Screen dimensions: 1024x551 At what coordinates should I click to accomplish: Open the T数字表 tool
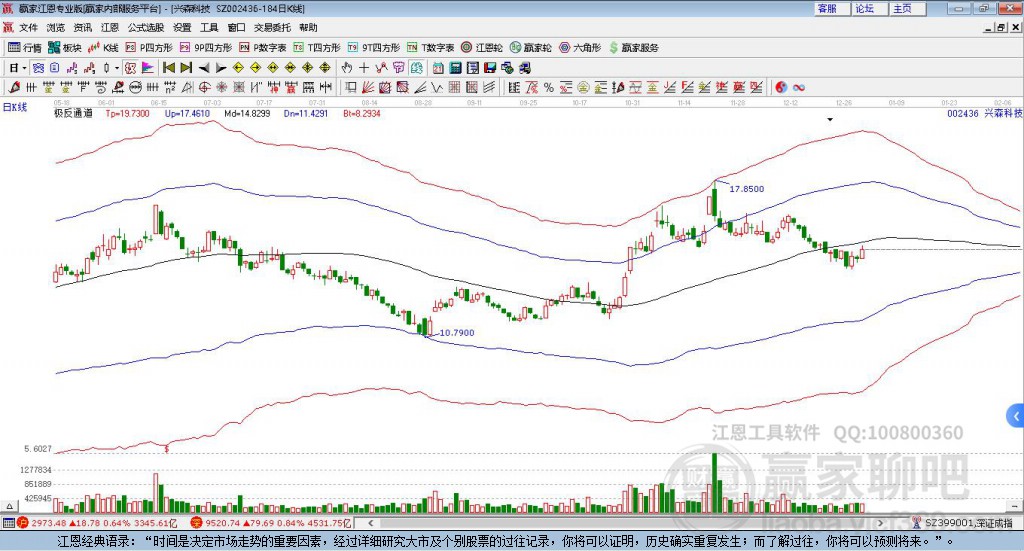[x=430, y=48]
